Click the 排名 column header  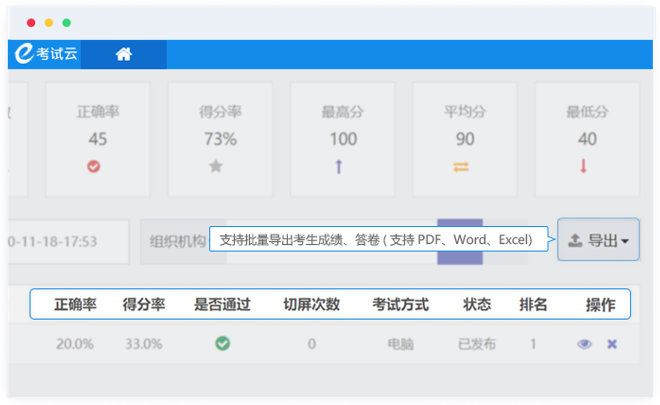pyautogui.click(x=533, y=304)
